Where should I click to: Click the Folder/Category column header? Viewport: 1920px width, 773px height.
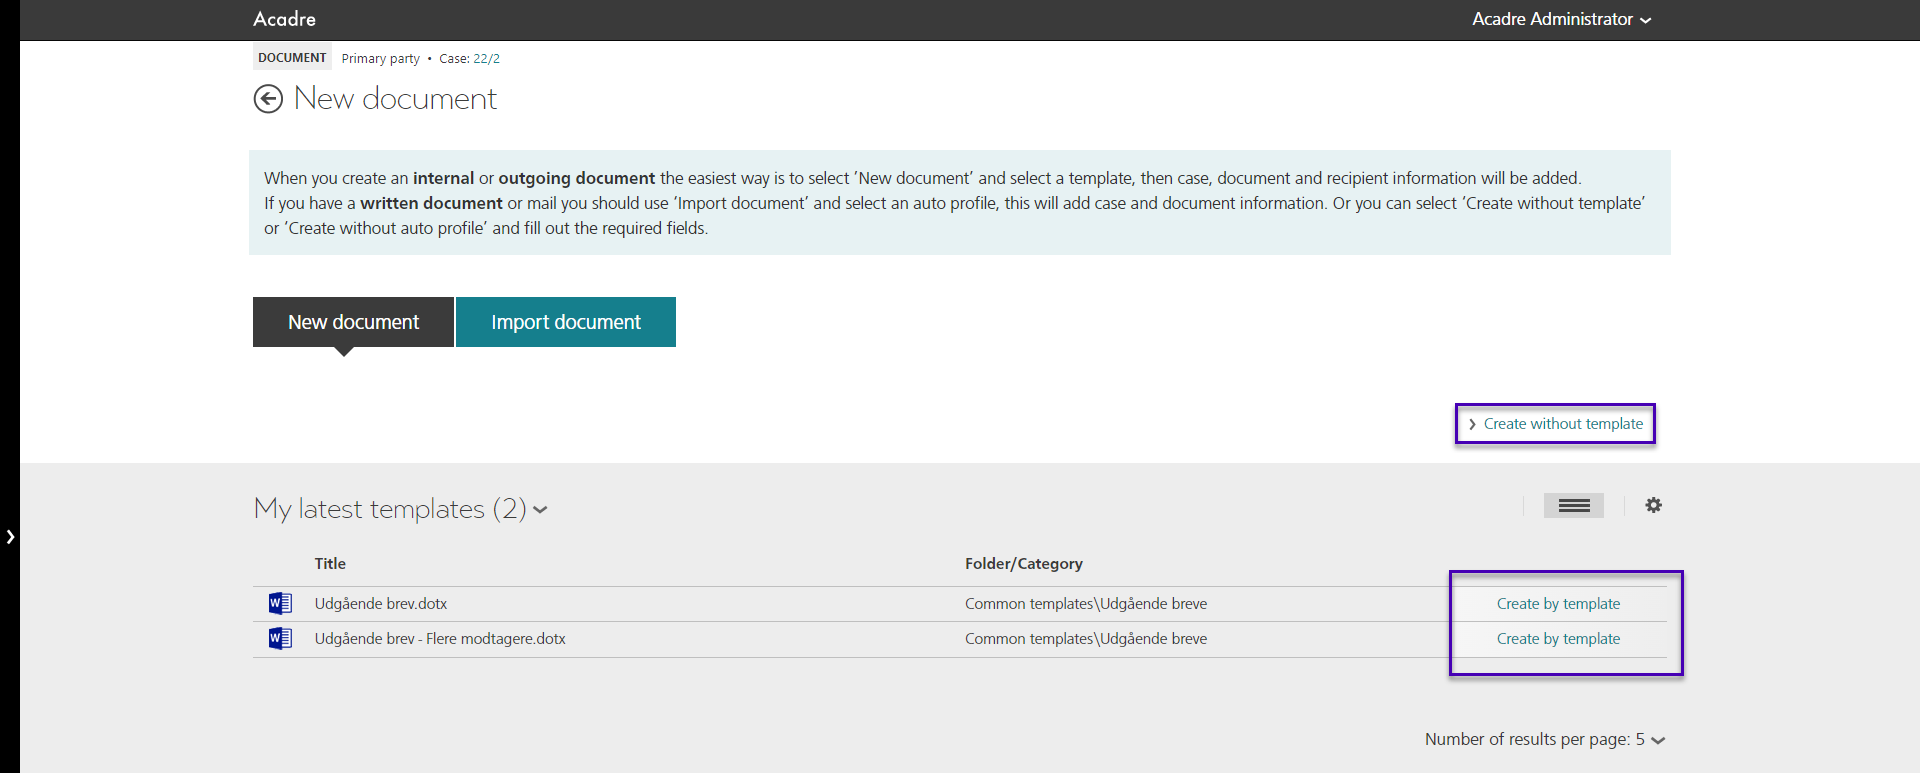(x=1024, y=564)
